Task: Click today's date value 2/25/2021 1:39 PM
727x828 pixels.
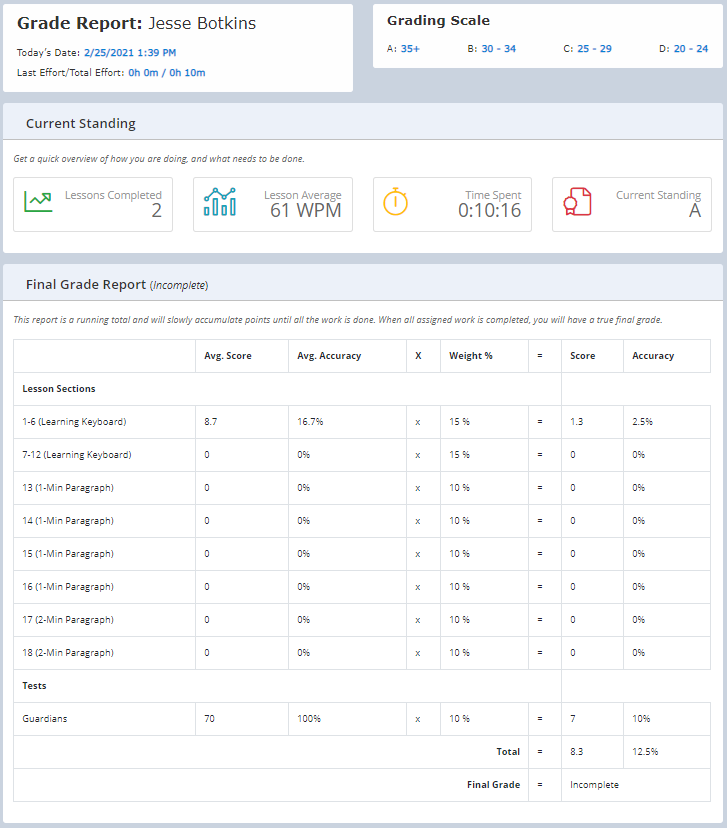Action: [130, 52]
